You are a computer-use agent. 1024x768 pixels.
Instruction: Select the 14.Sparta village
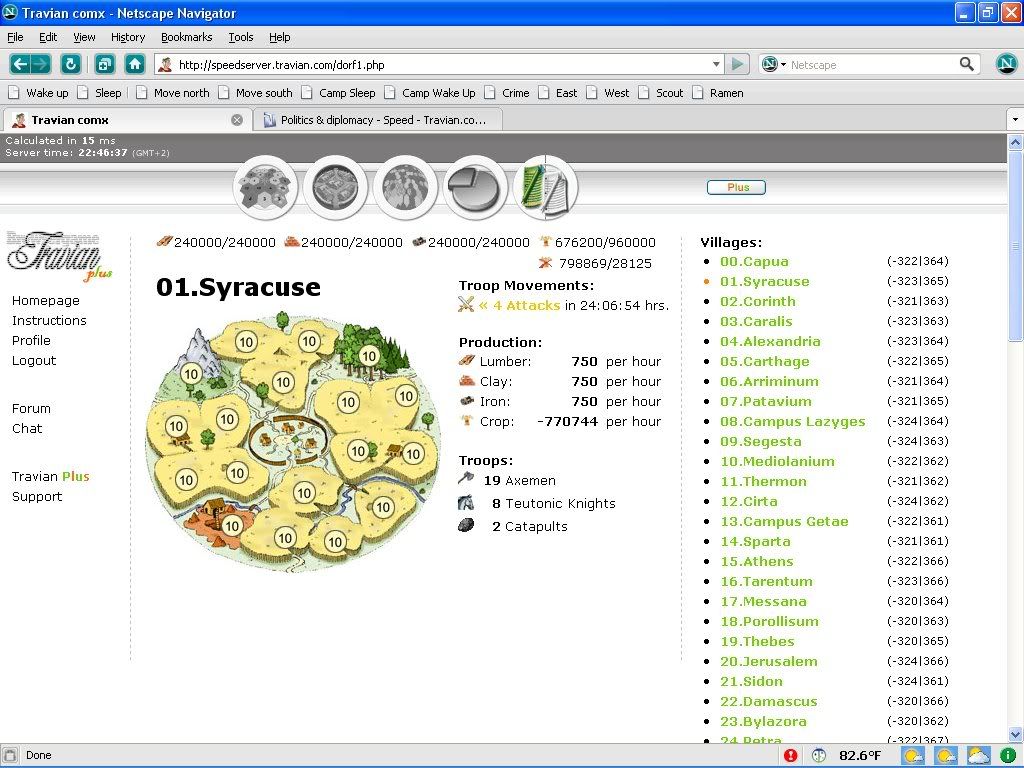(755, 541)
